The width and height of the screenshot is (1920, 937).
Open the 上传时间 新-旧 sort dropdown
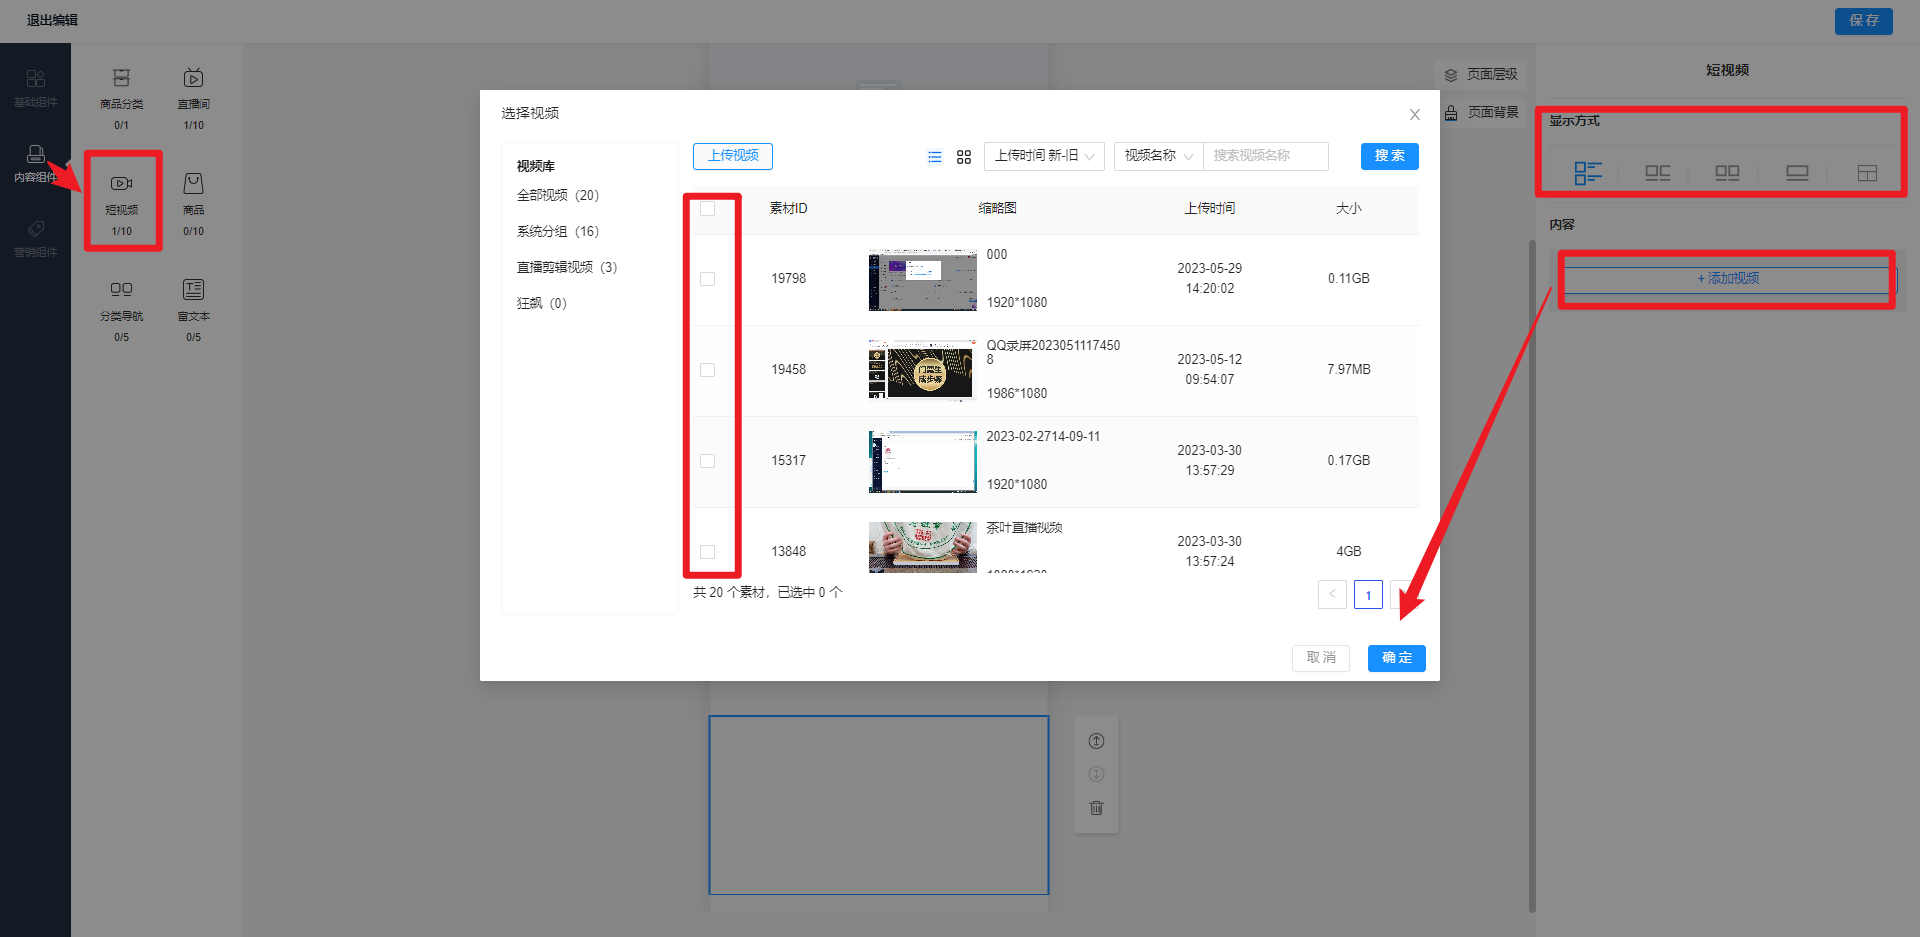[1044, 156]
